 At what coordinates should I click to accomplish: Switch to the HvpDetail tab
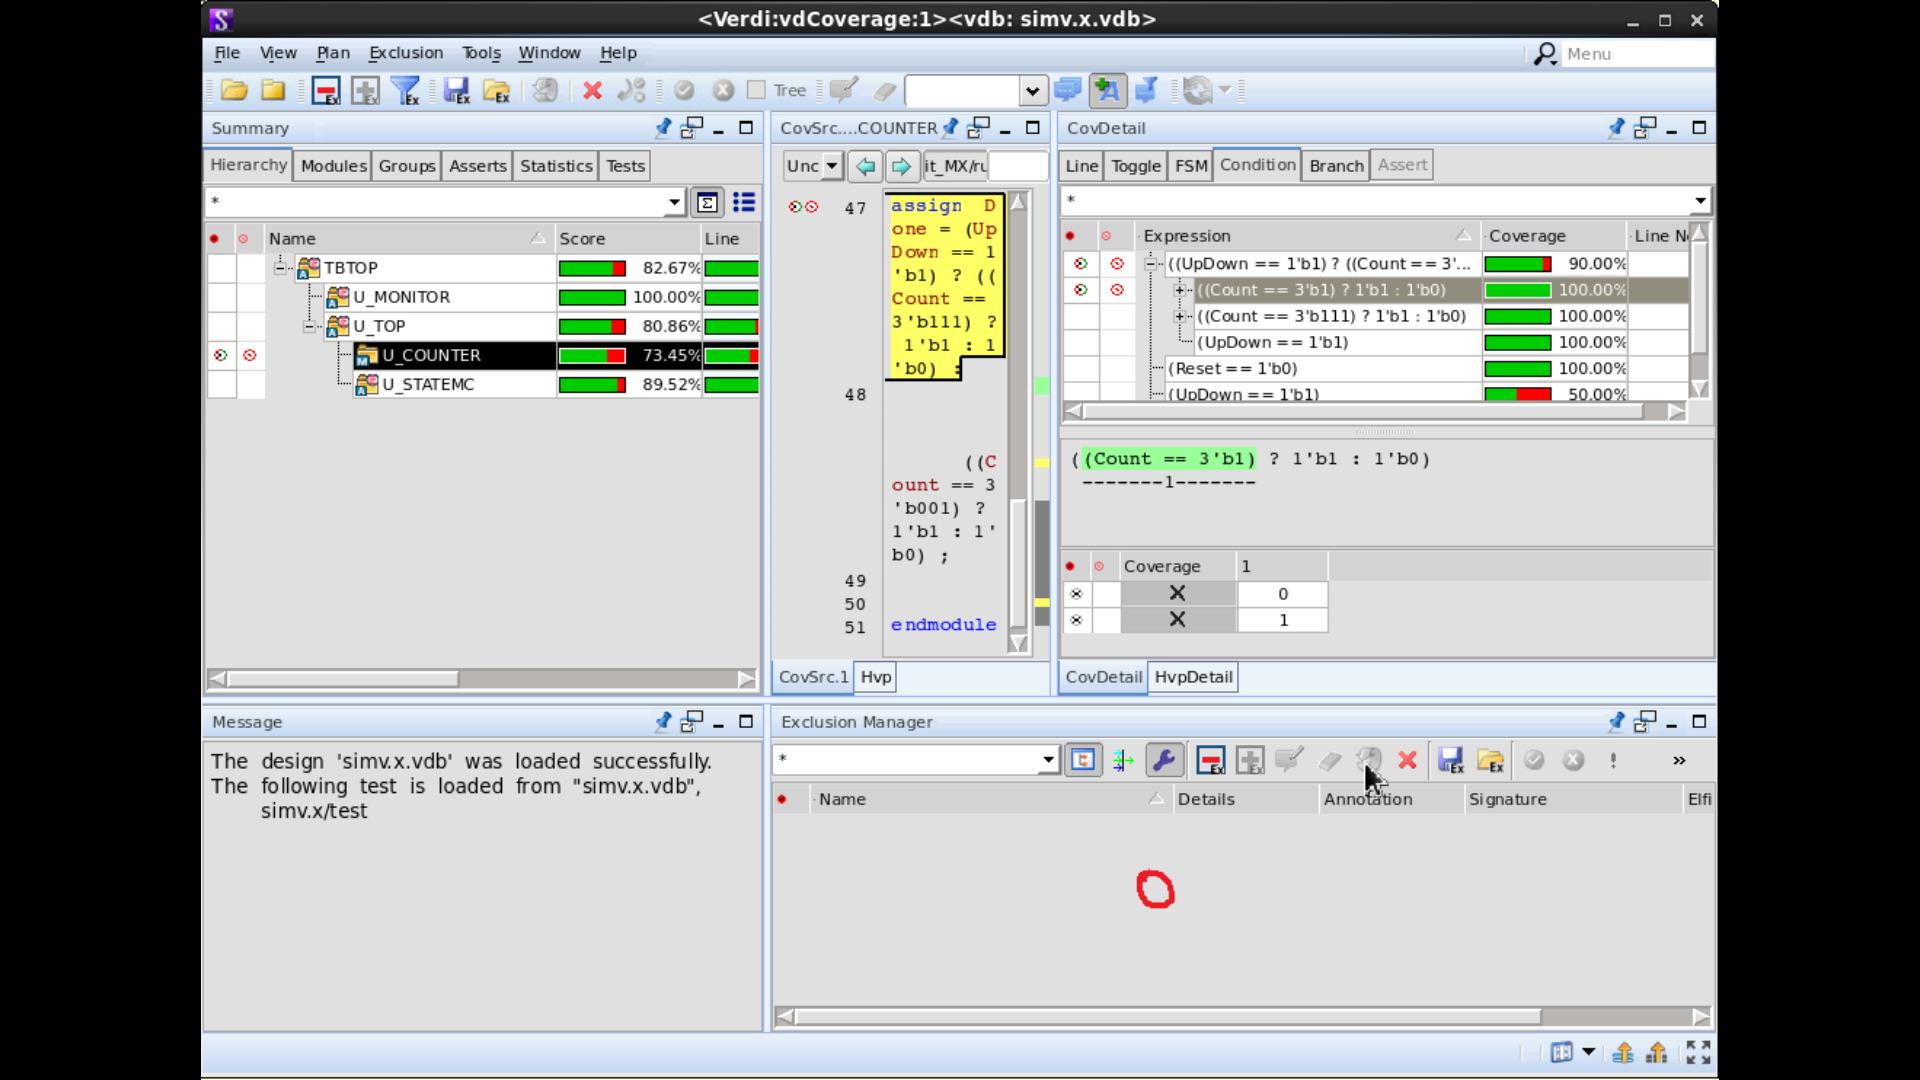point(1193,677)
